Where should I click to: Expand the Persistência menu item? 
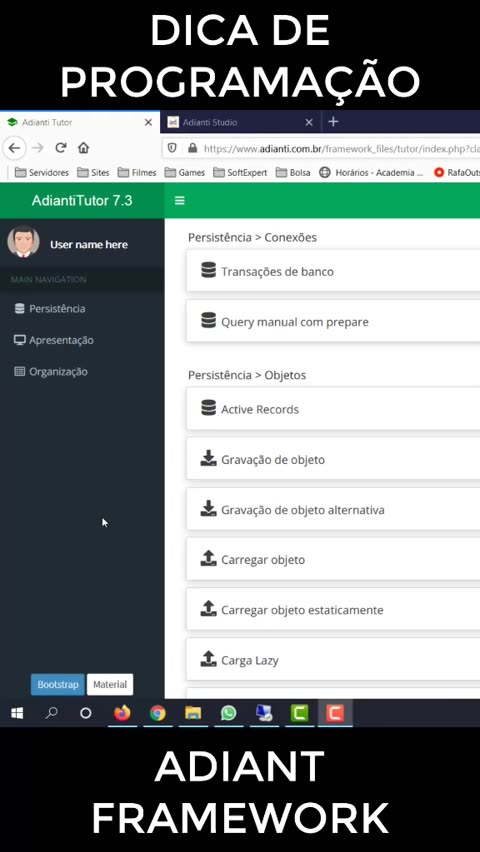[x=82, y=309]
